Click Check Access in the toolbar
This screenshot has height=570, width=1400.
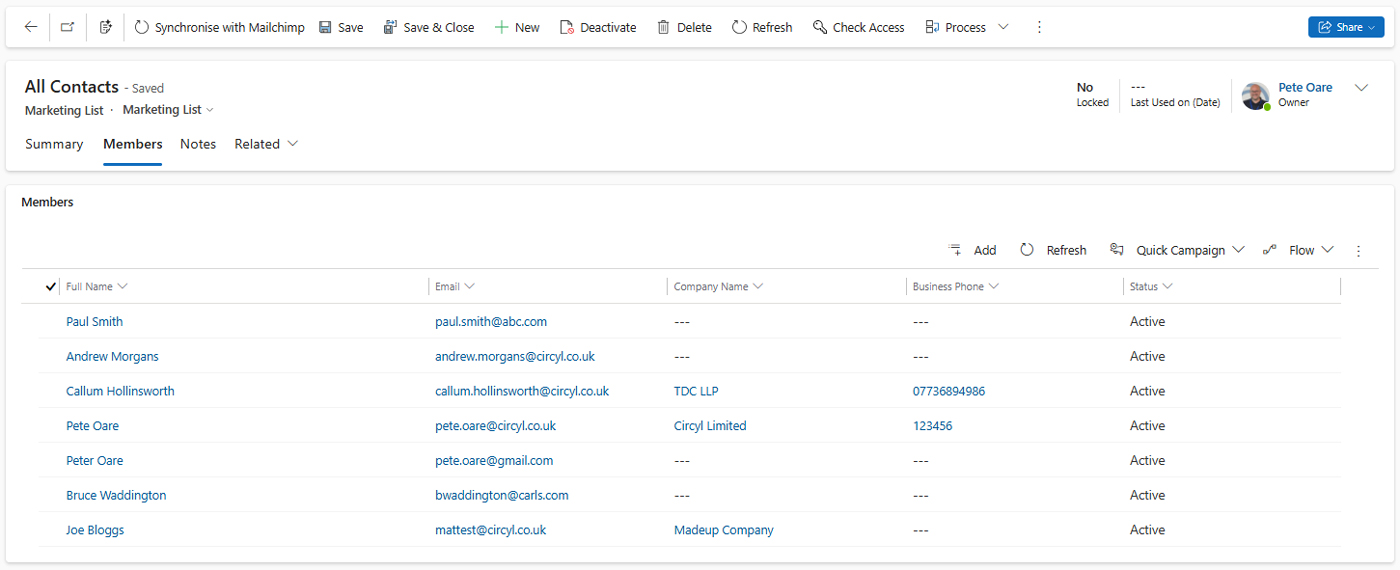858,27
